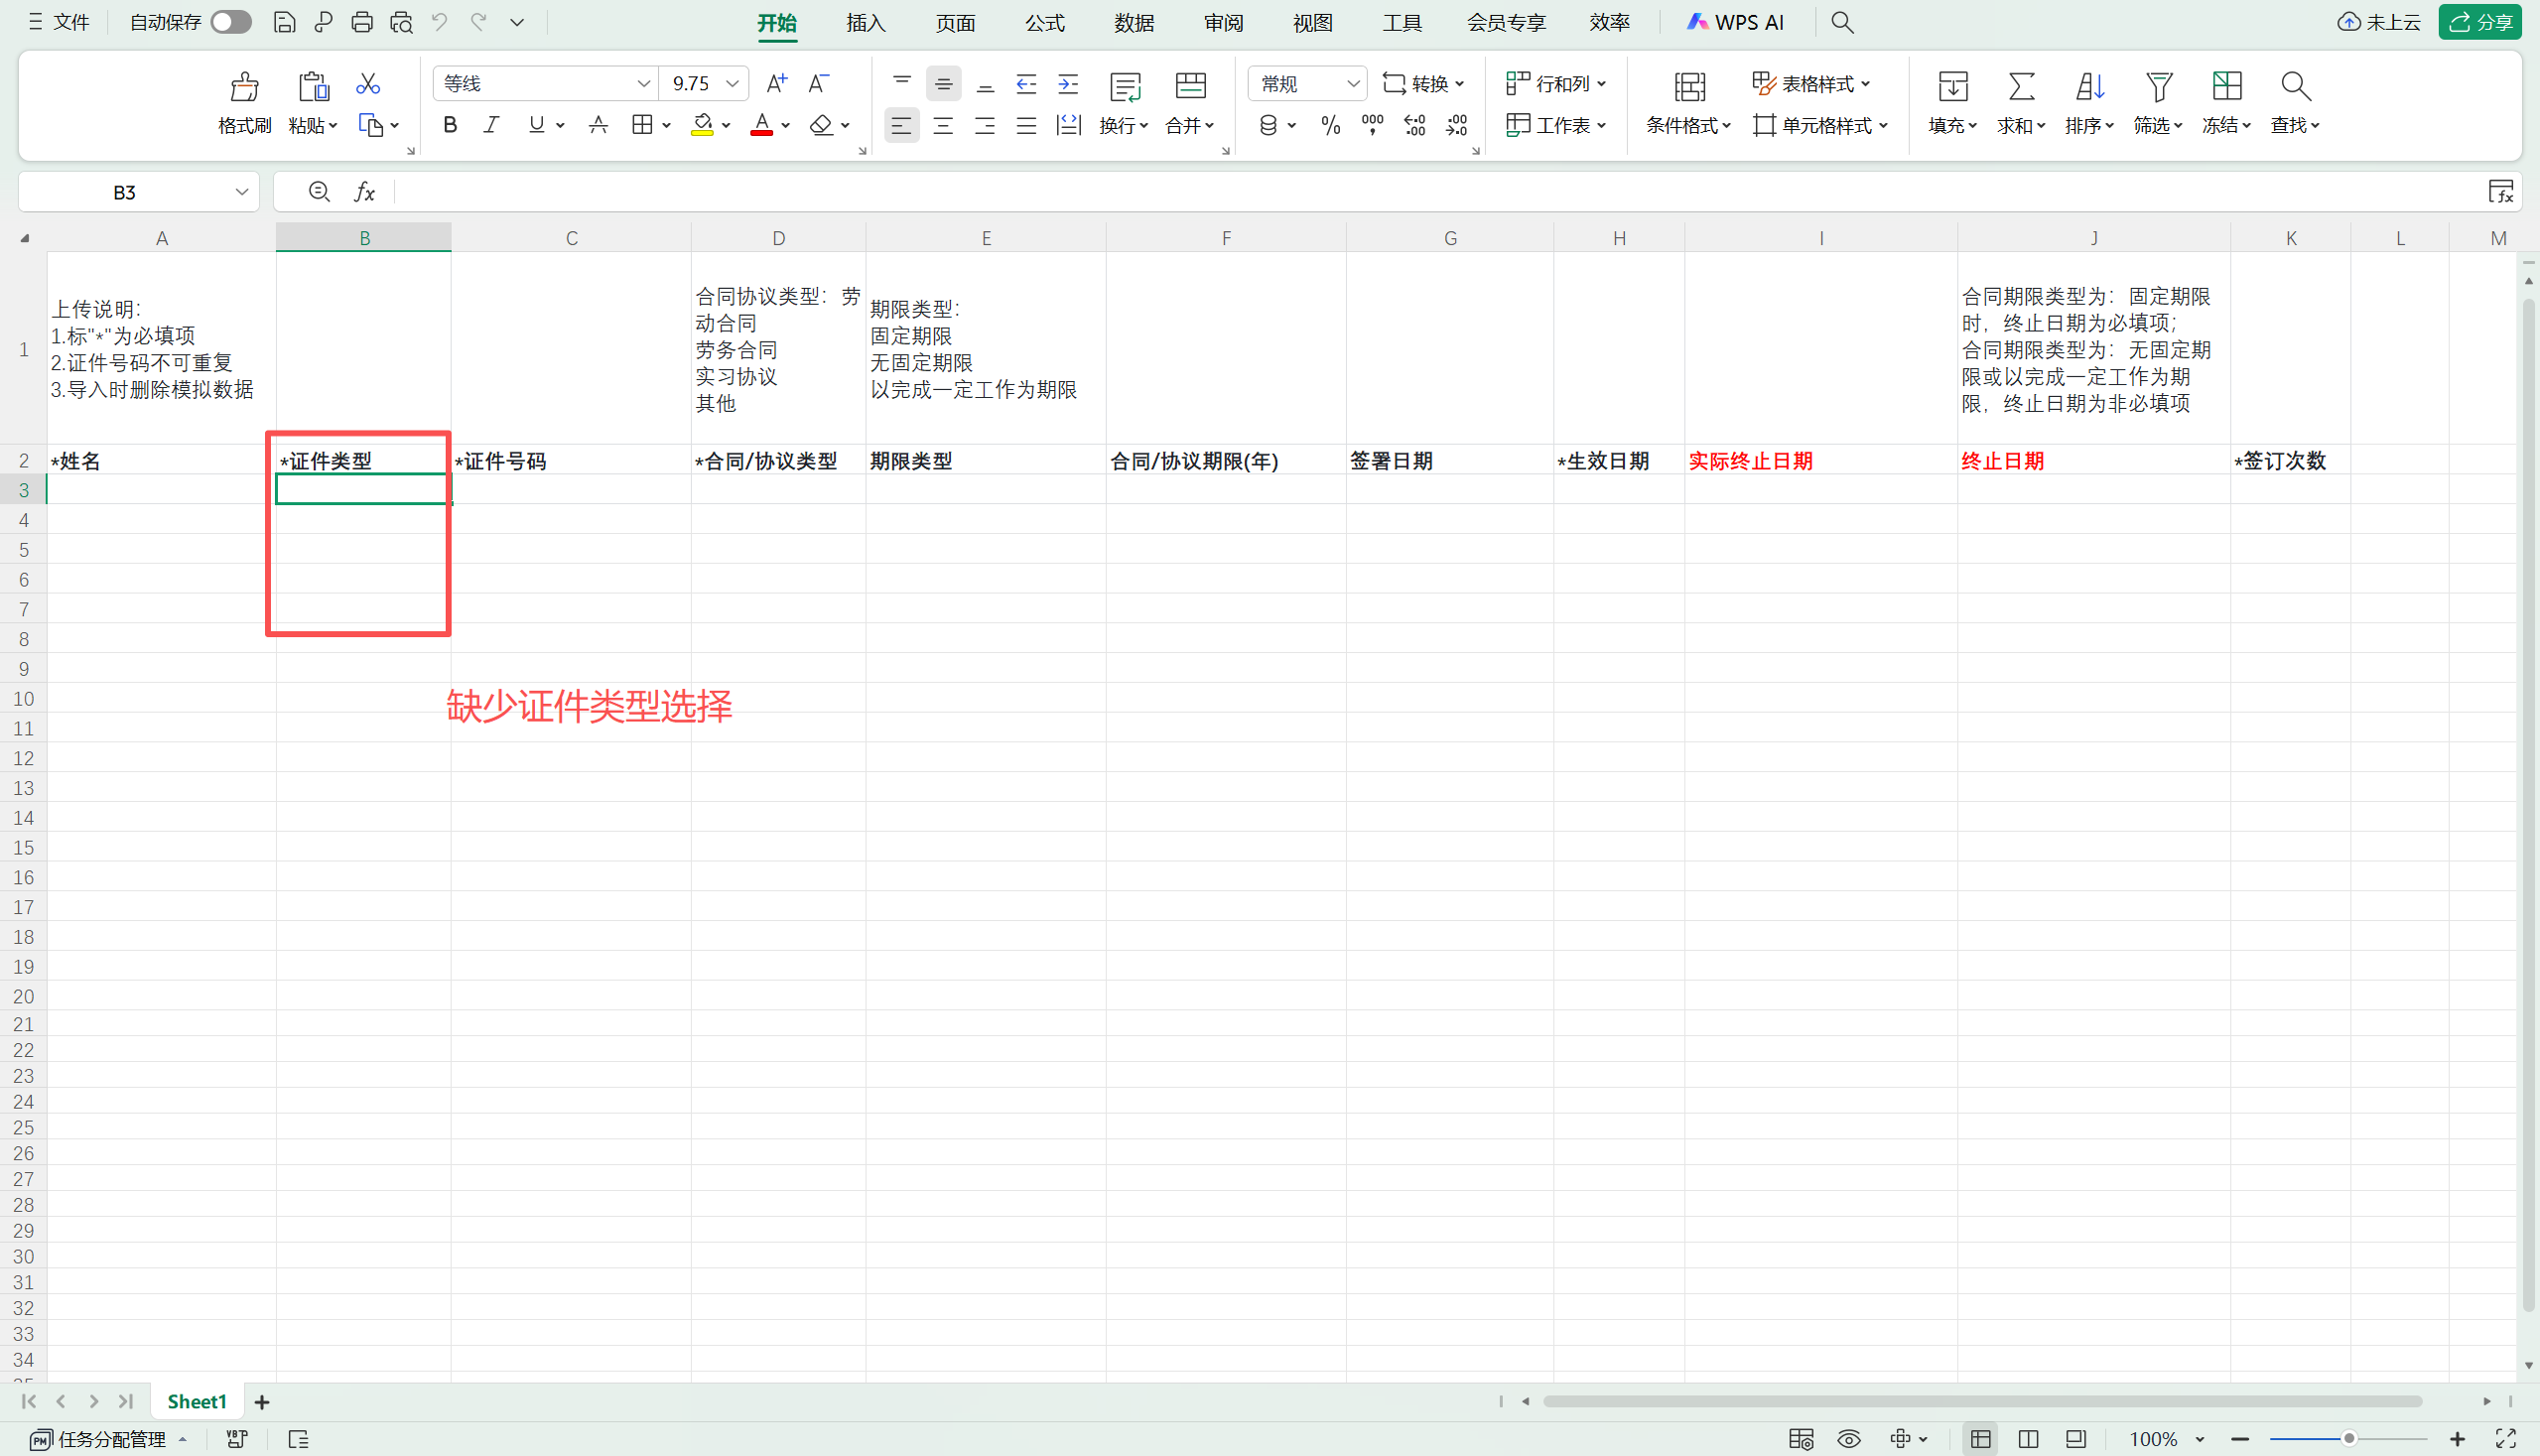Click the Freeze panes (冻结) icon
This screenshot has height=1456, width=2540.
(x=2226, y=87)
